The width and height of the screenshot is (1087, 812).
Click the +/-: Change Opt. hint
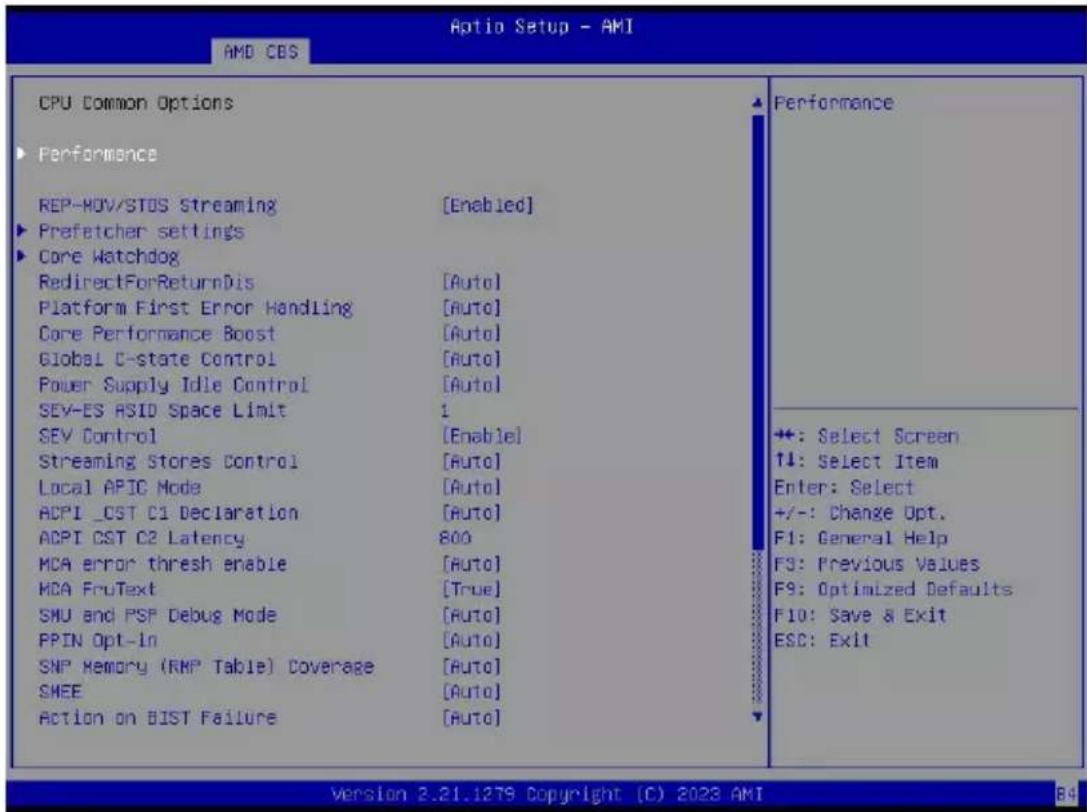[860, 513]
